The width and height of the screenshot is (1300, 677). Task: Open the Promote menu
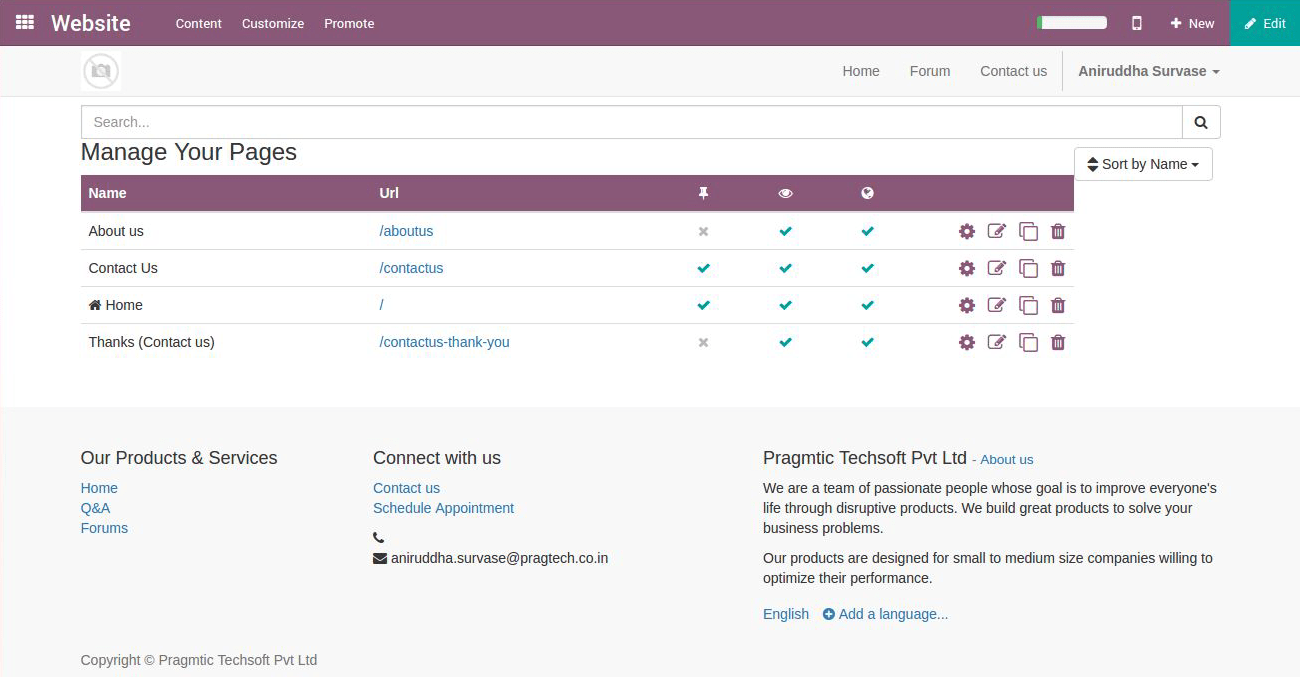click(x=349, y=23)
